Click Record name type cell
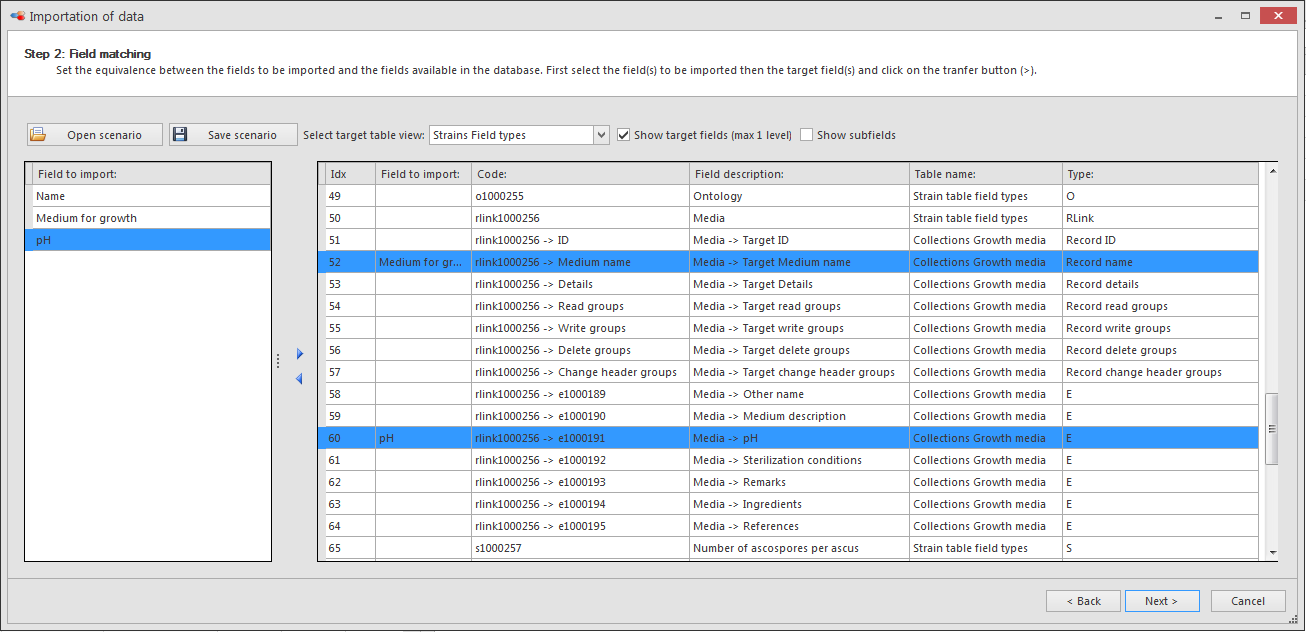The image size is (1306, 632). point(1160,262)
